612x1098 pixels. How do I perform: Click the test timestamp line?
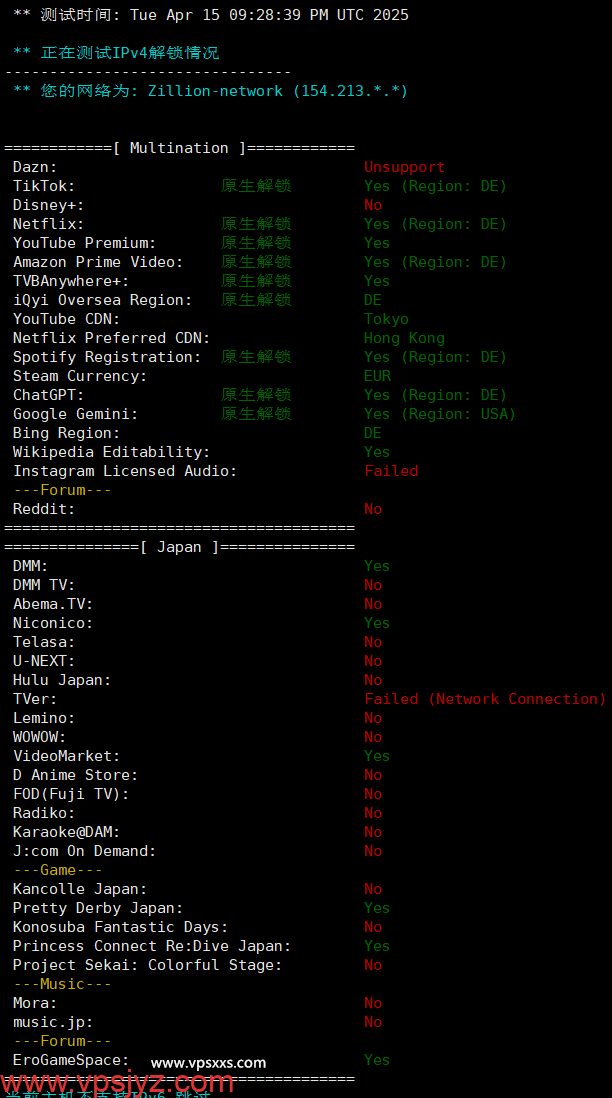click(211, 15)
